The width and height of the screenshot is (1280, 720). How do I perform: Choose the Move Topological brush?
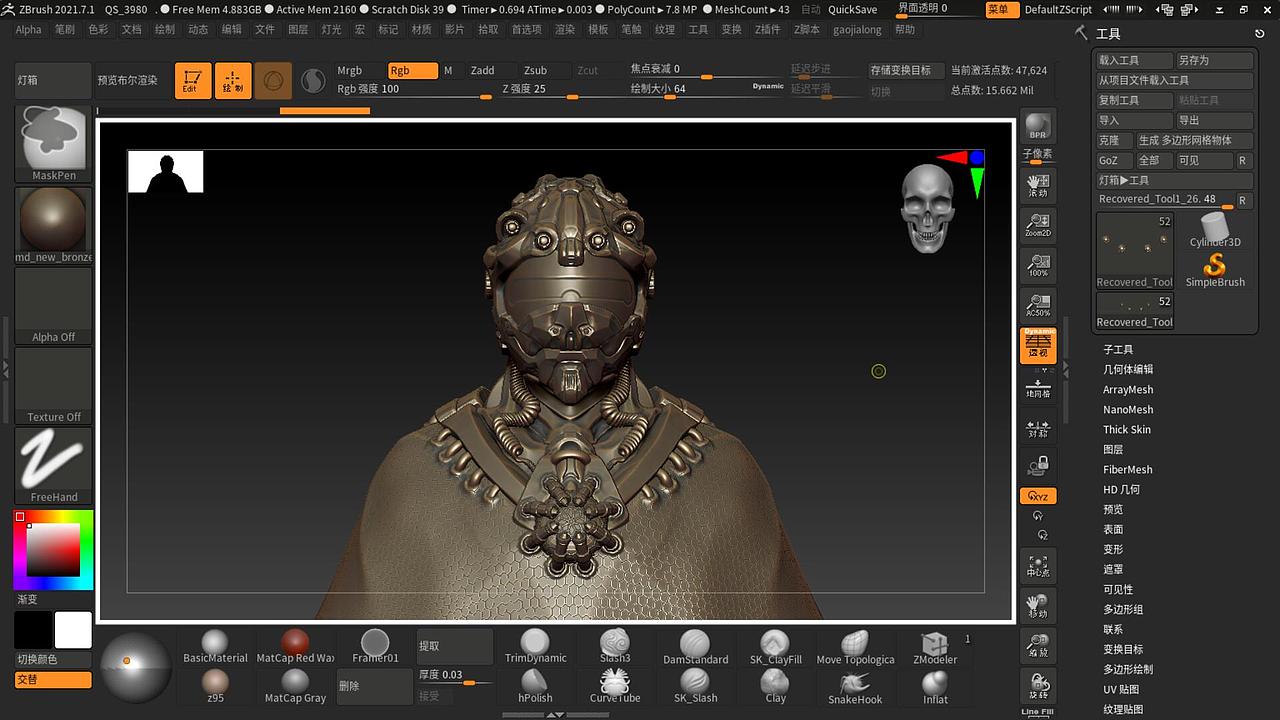855,647
